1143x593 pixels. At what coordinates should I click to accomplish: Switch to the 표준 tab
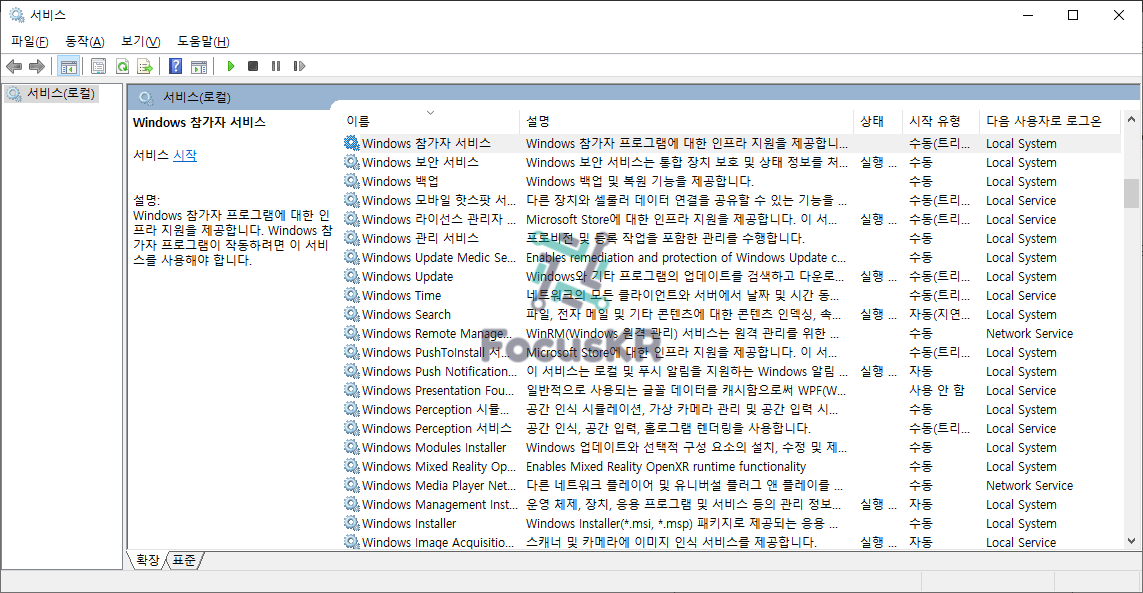coord(184,560)
